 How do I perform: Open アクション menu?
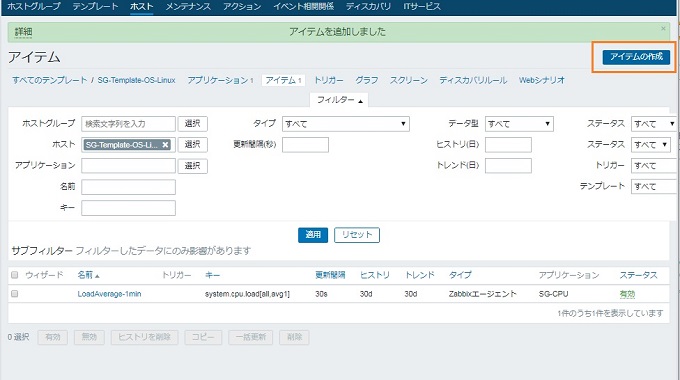242,7
